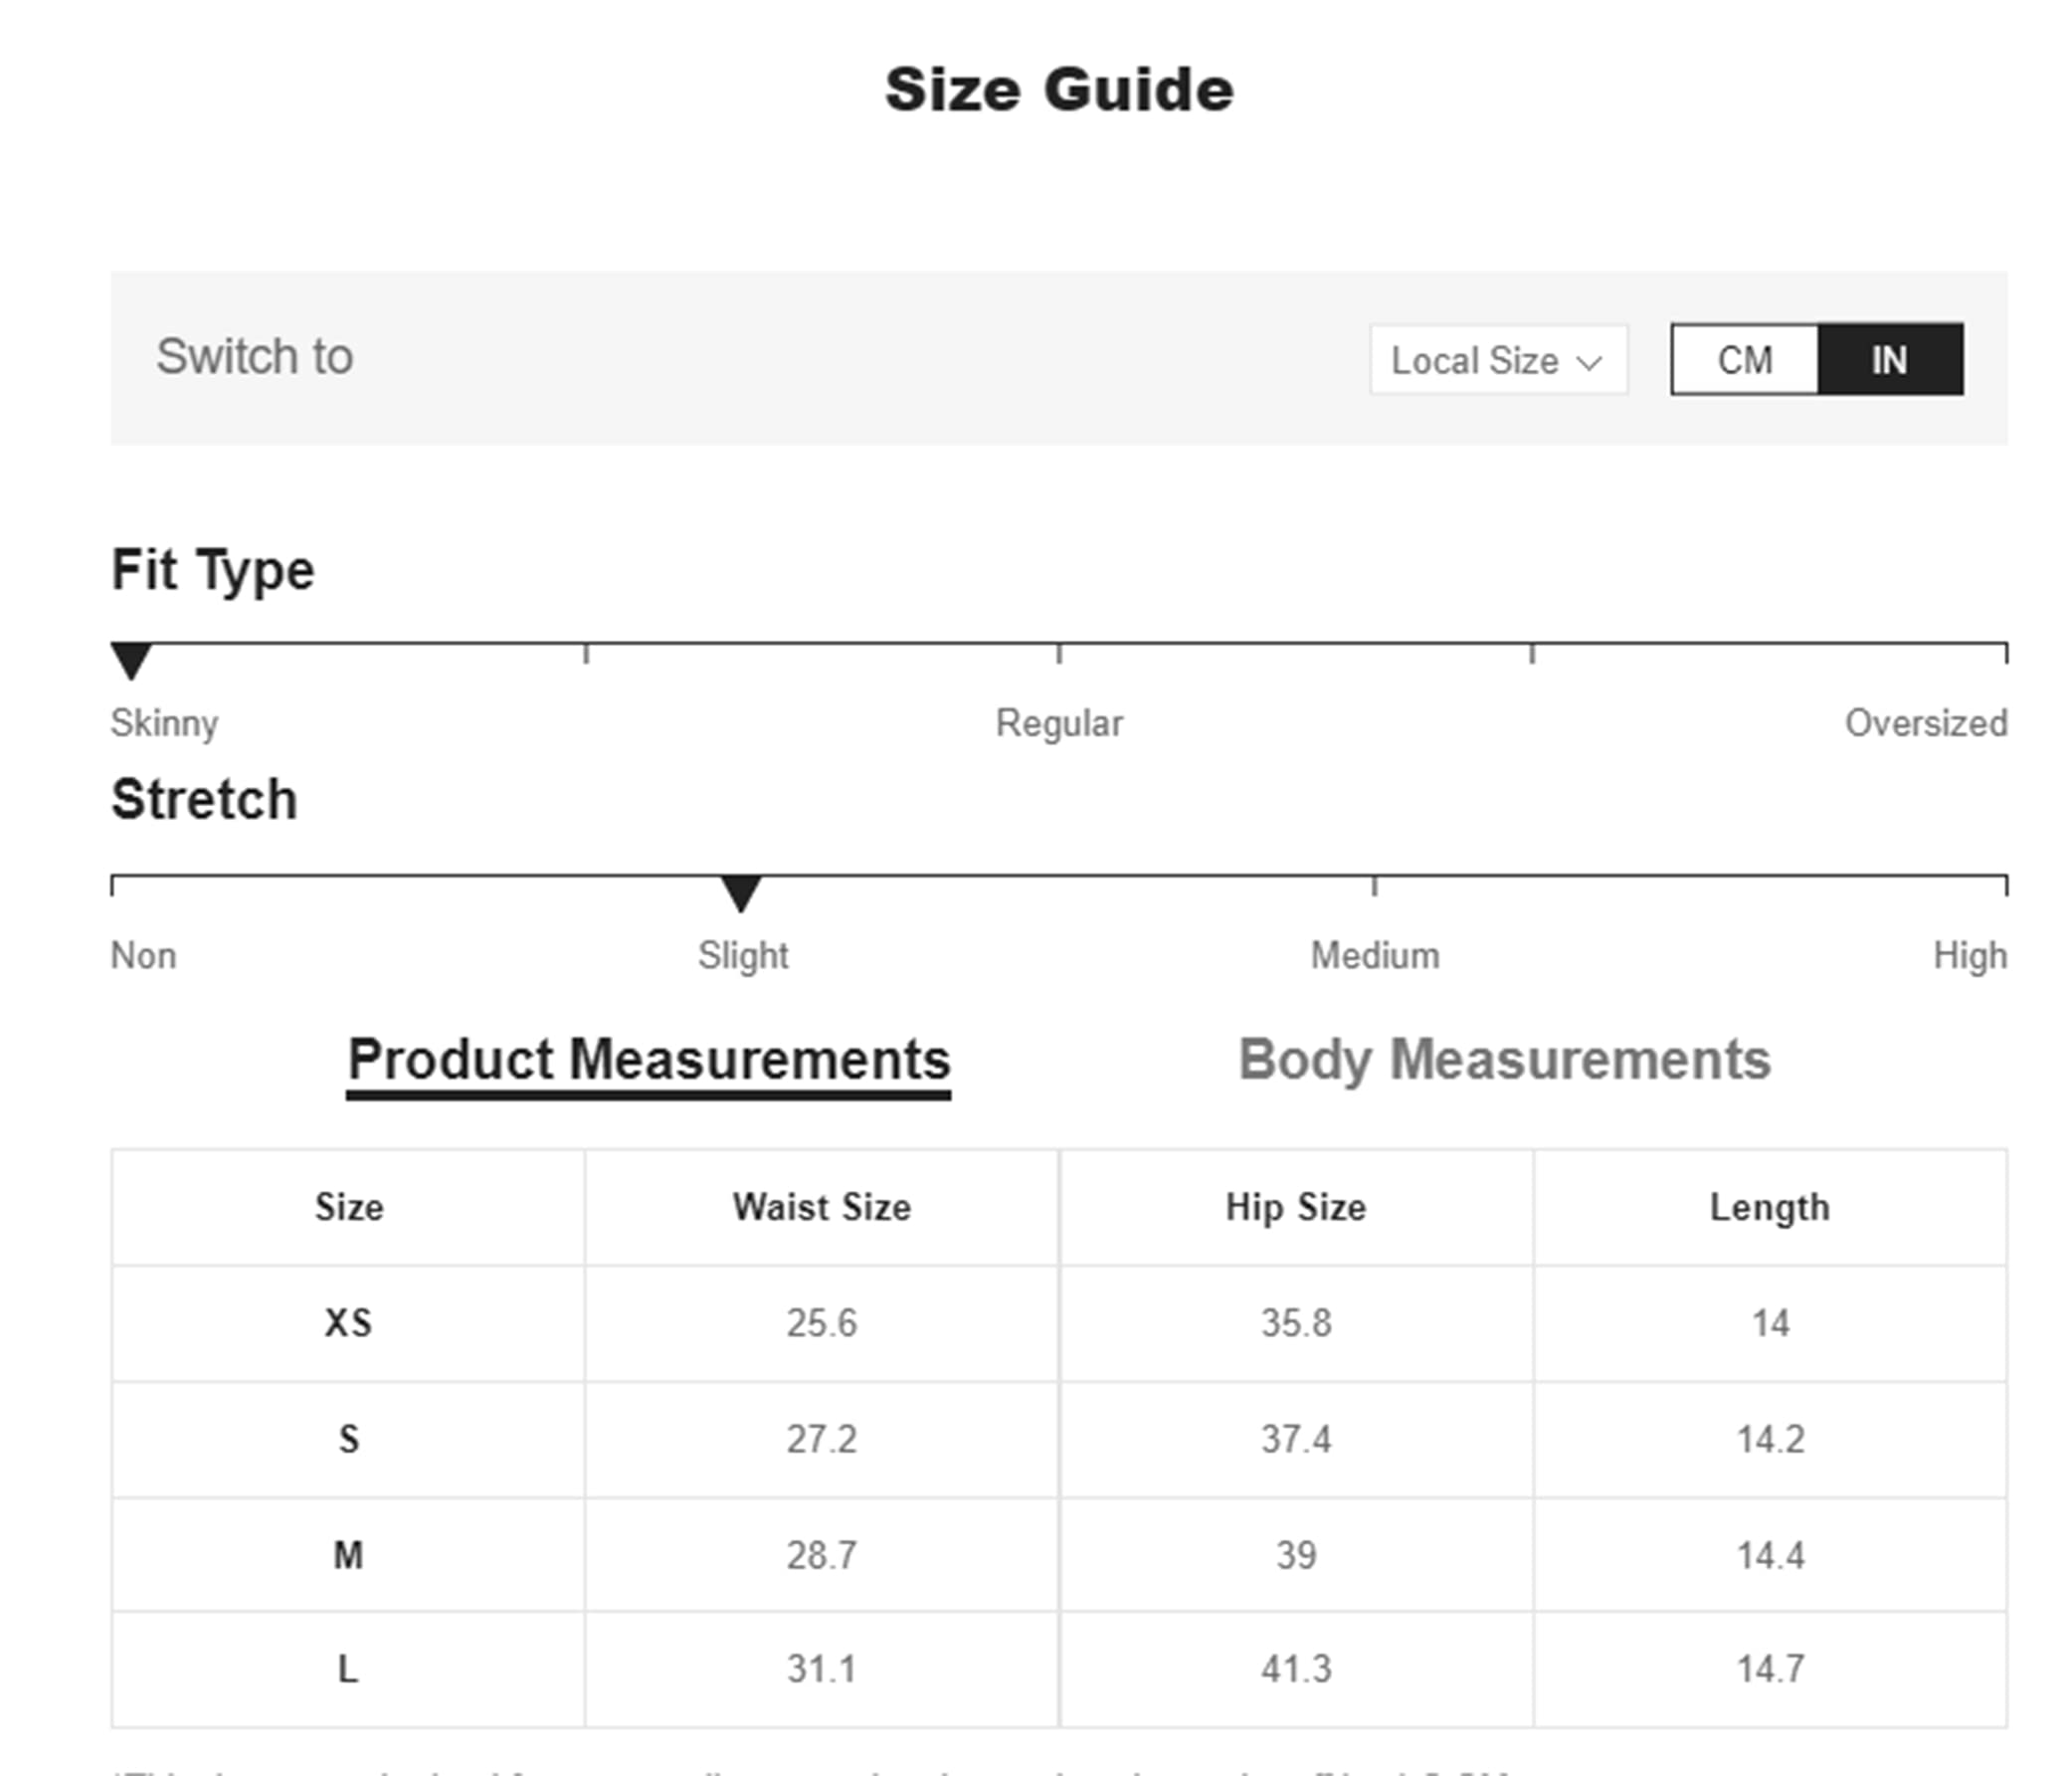
Task: Select the IN unit toggle
Action: tap(1889, 360)
